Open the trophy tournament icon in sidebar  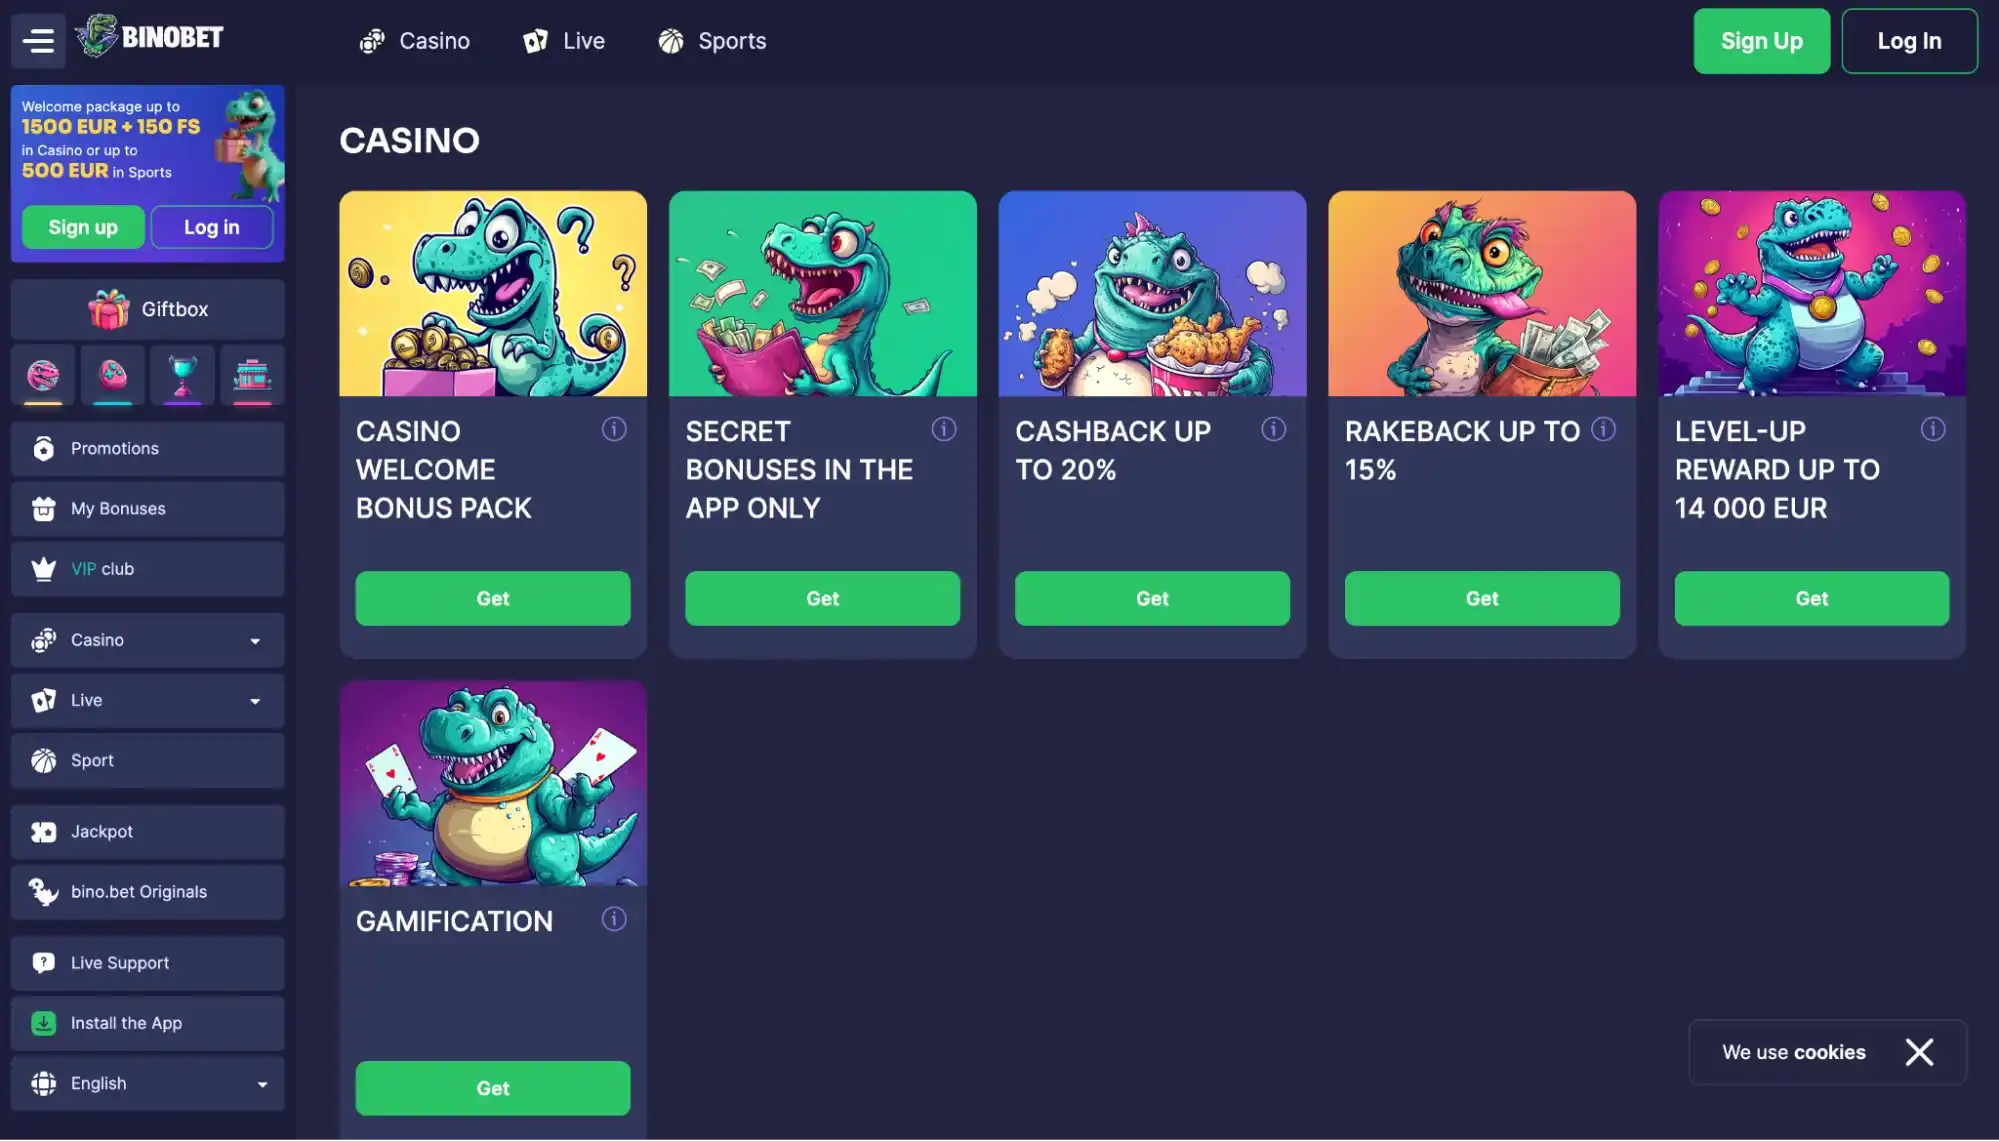[x=183, y=375]
